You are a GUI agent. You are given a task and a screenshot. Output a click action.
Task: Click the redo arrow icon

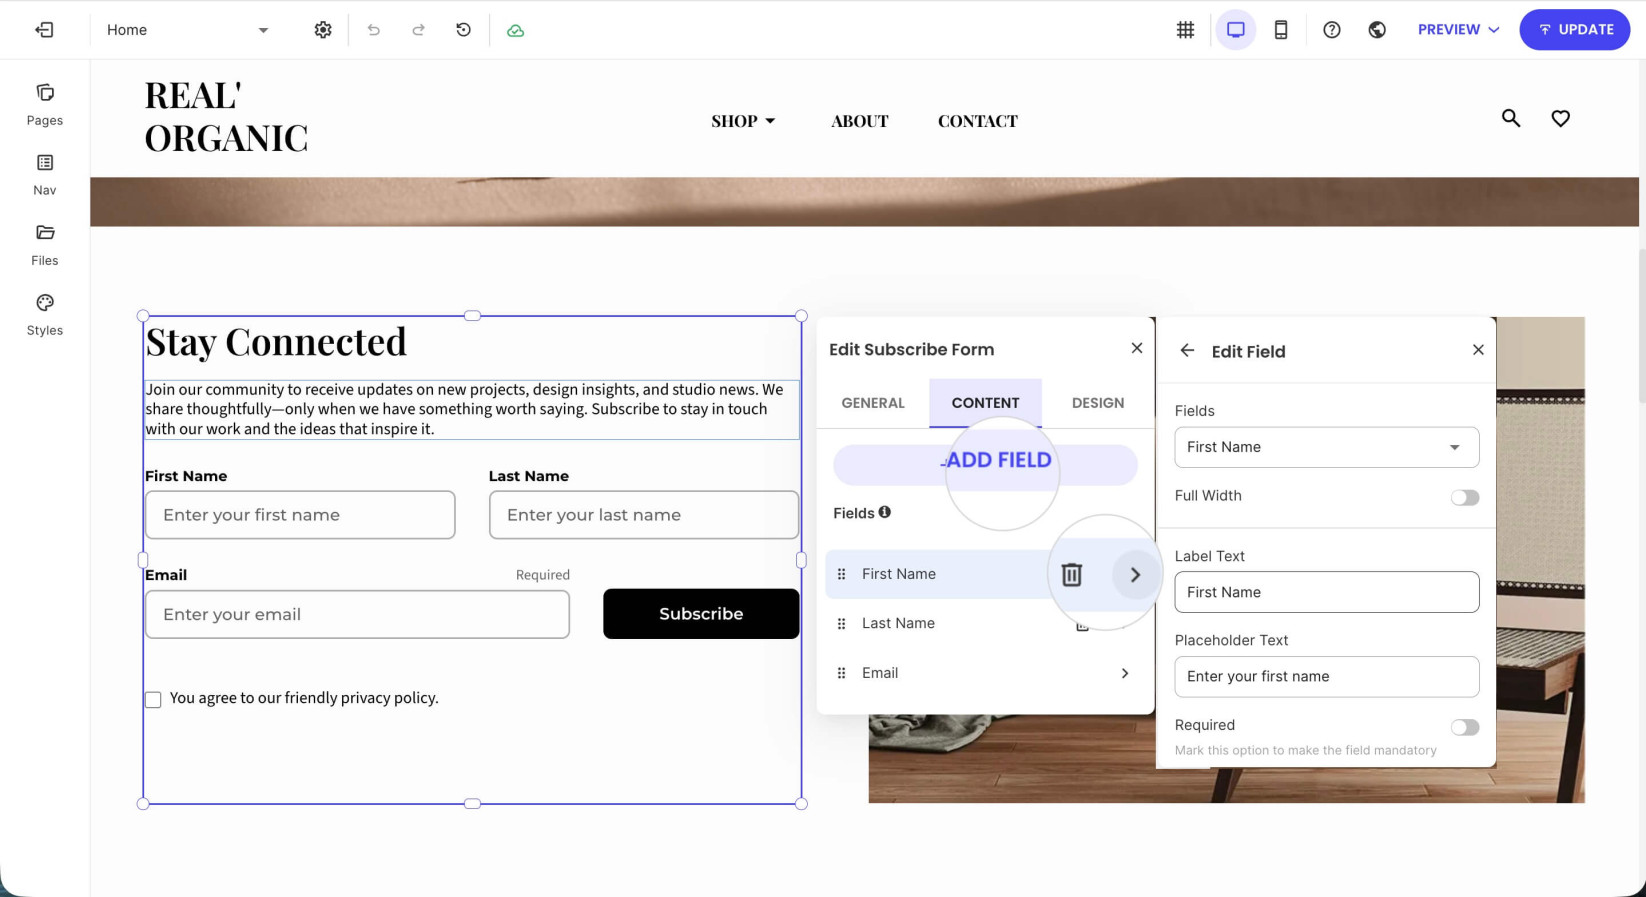tap(418, 30)
